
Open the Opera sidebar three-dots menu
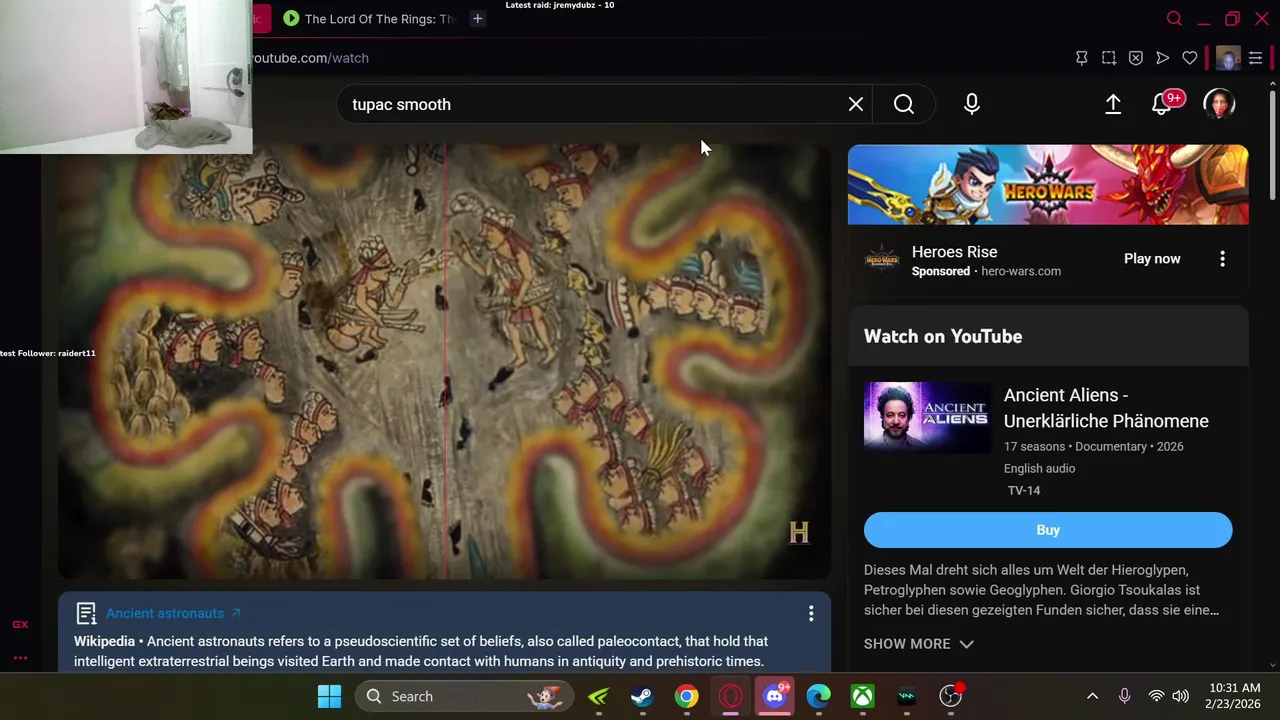pyautogui.click(x=20, y=658)
